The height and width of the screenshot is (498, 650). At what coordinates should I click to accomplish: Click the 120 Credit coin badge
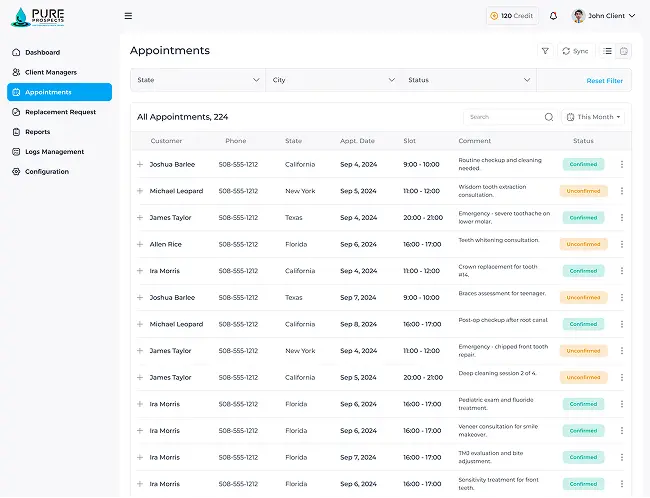pyautogui.click(x=512, y=16)
